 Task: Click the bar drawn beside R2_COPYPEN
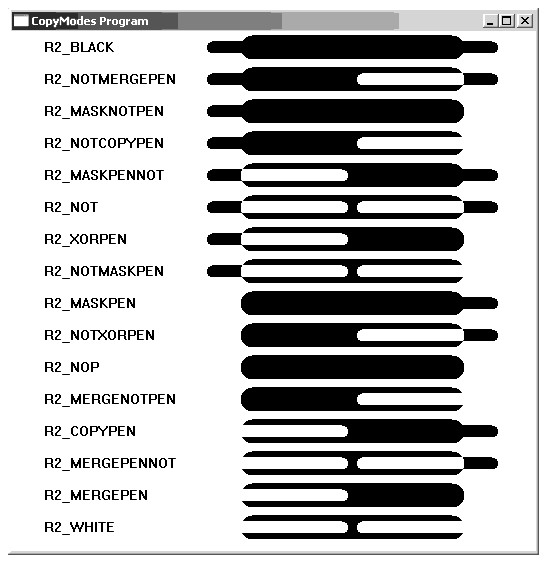point(369,431)
